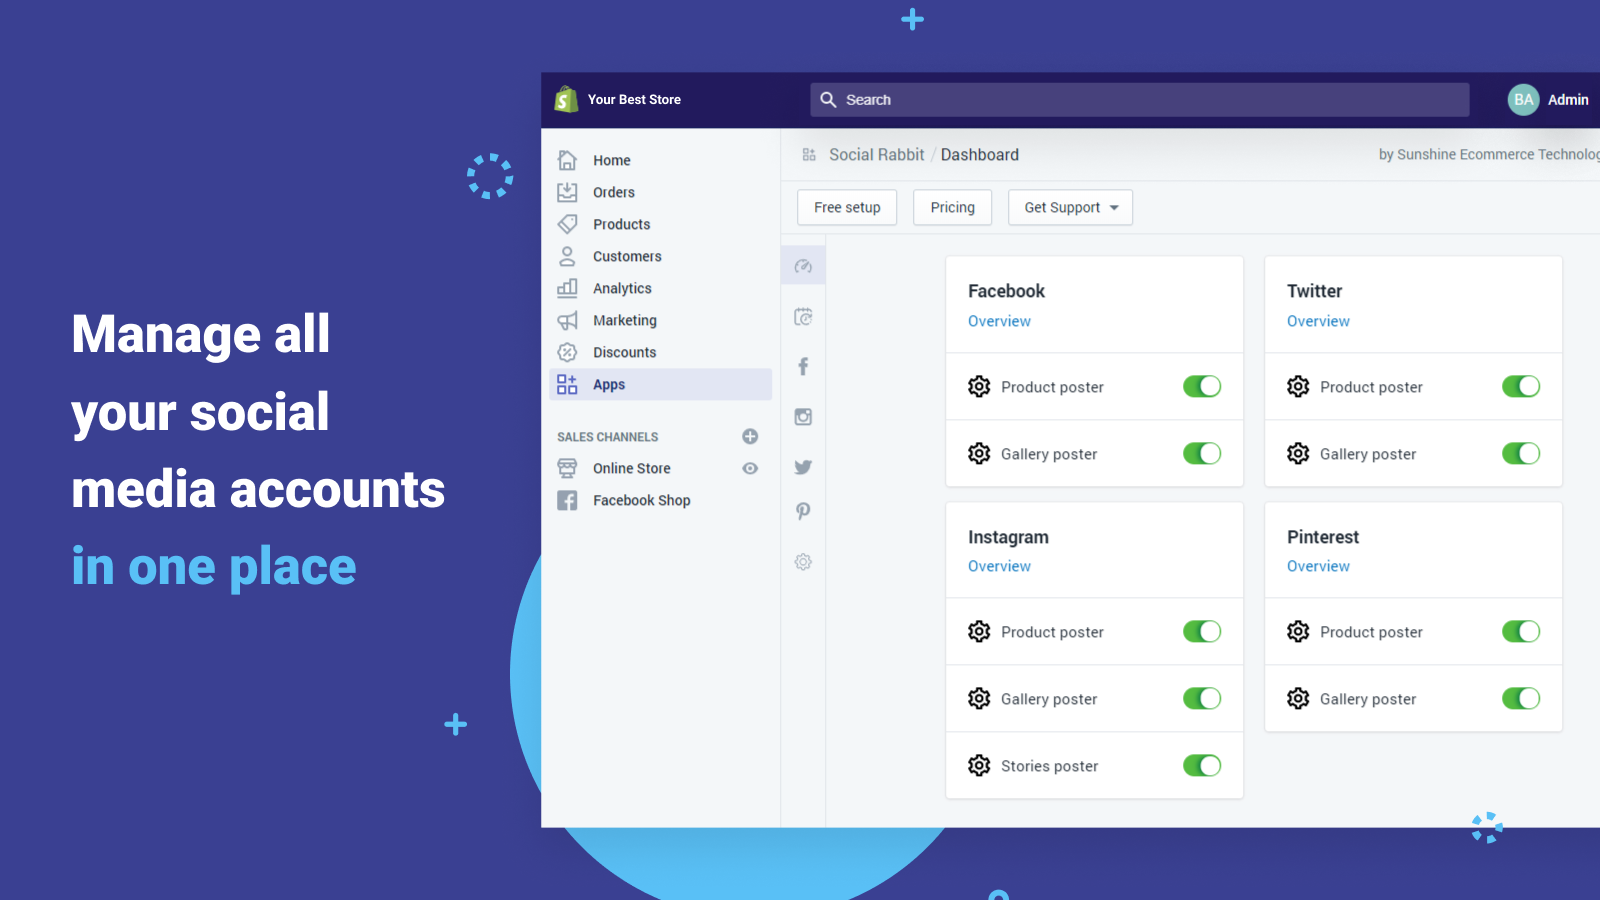Open the Pinterest icon in app sidebar
This screenshot has height=900, width=1600.
(803, 511)
